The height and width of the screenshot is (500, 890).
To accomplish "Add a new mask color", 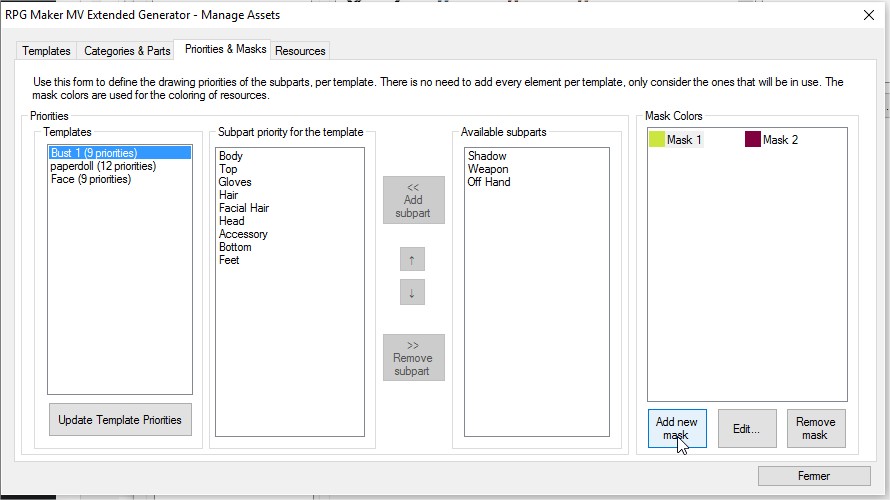I will click(x=677, y=428).
